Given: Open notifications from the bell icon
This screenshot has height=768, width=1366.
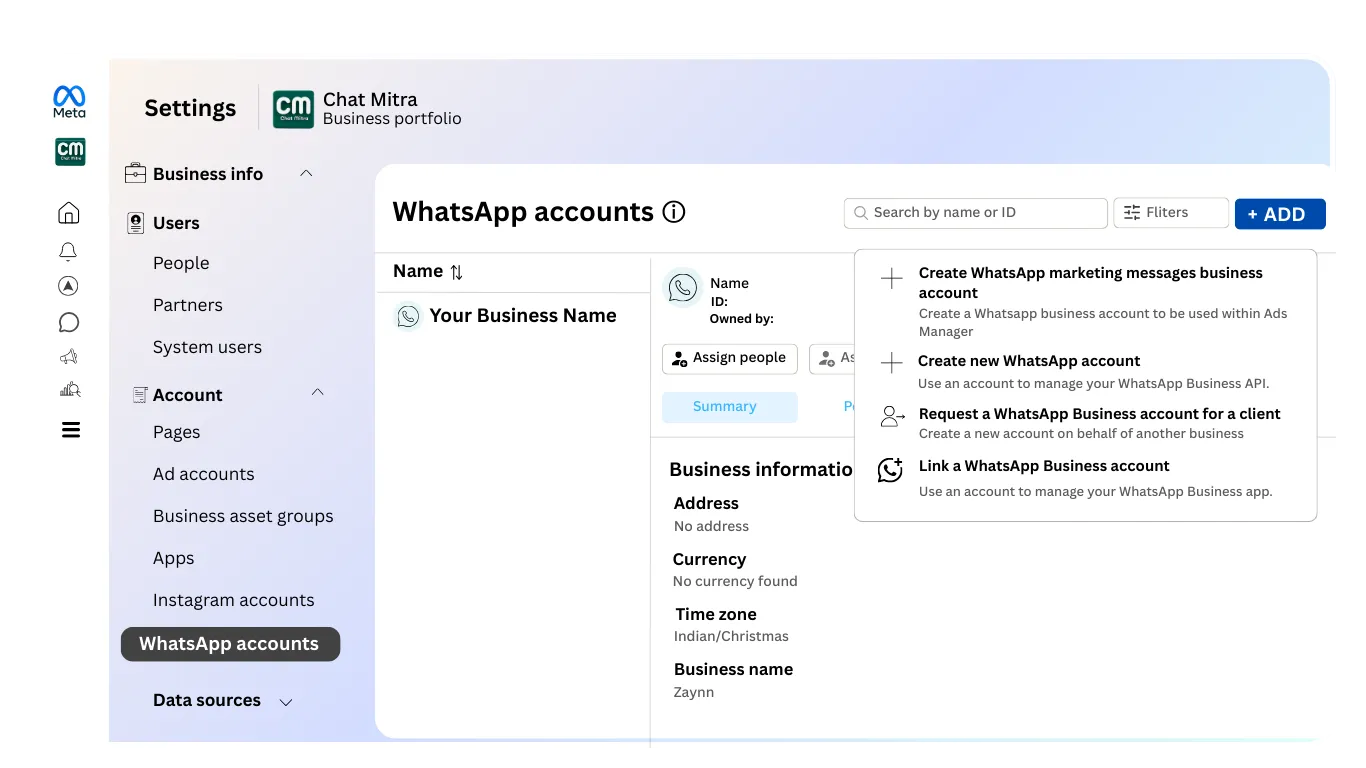Looking at the screenshot, I should (x=68, y=250).
